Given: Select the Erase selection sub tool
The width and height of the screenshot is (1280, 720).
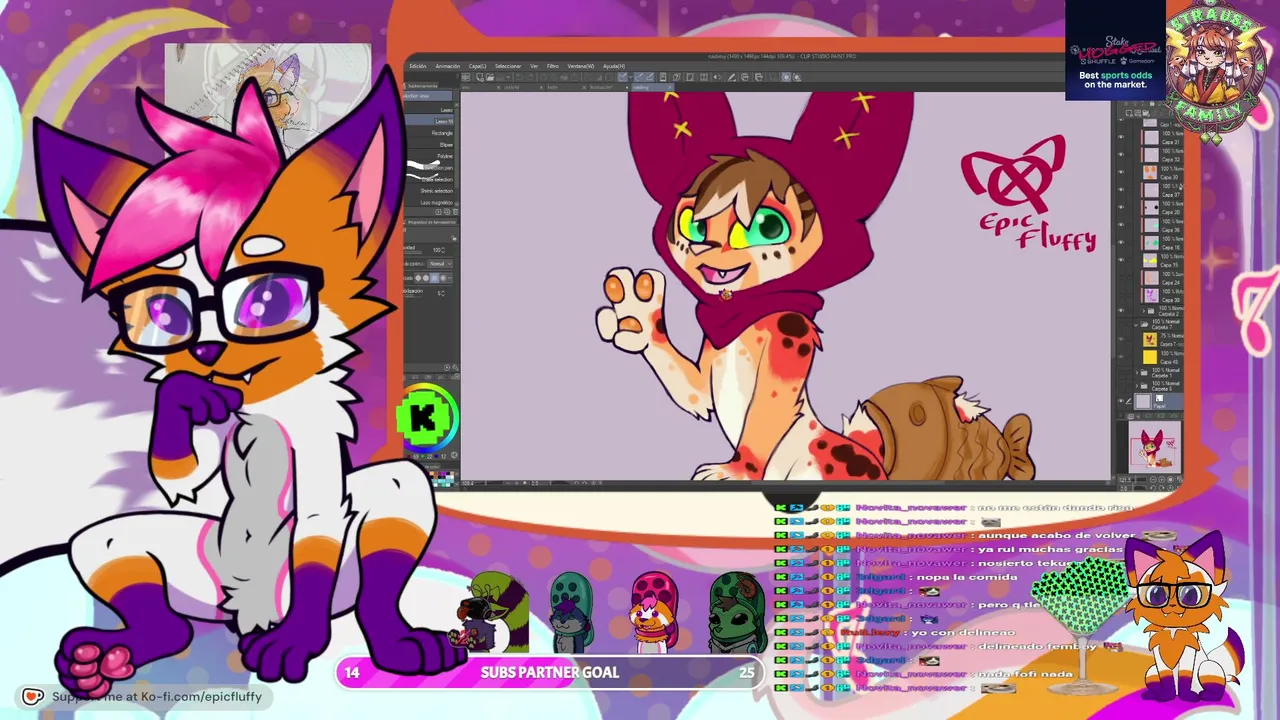Looking at the screenshot, I should pyautogui.click(x=432, y=179).
